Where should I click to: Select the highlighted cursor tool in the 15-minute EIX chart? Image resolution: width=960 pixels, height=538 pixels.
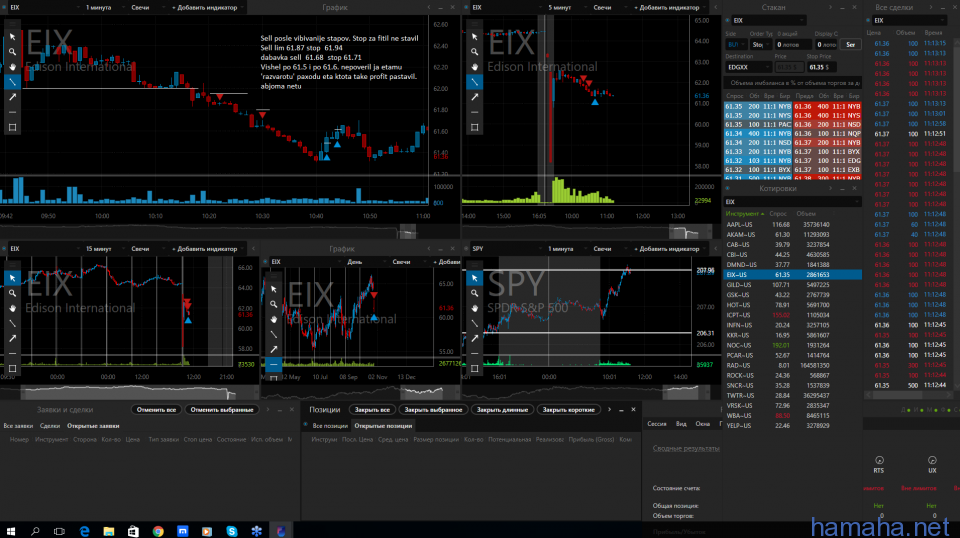click(12, 278)
